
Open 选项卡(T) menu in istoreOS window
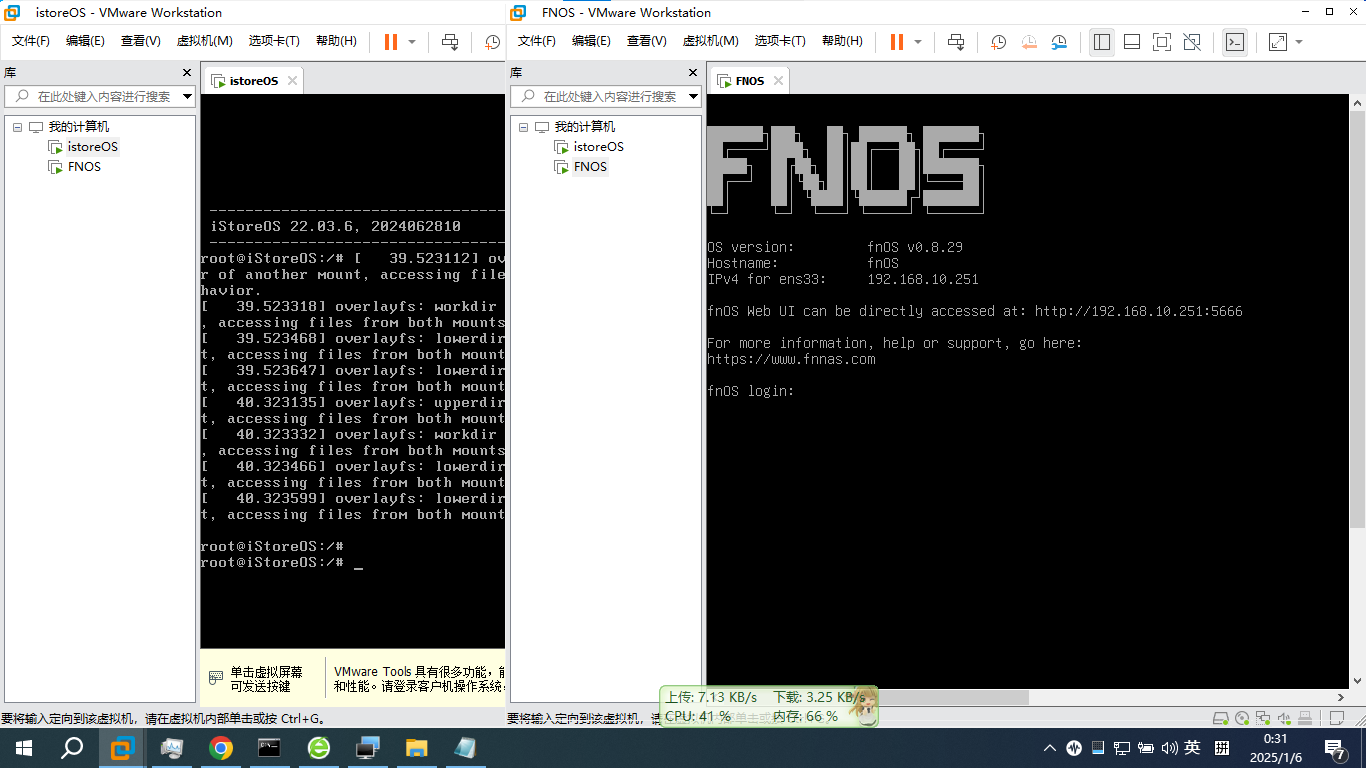[x=274, y=41]
